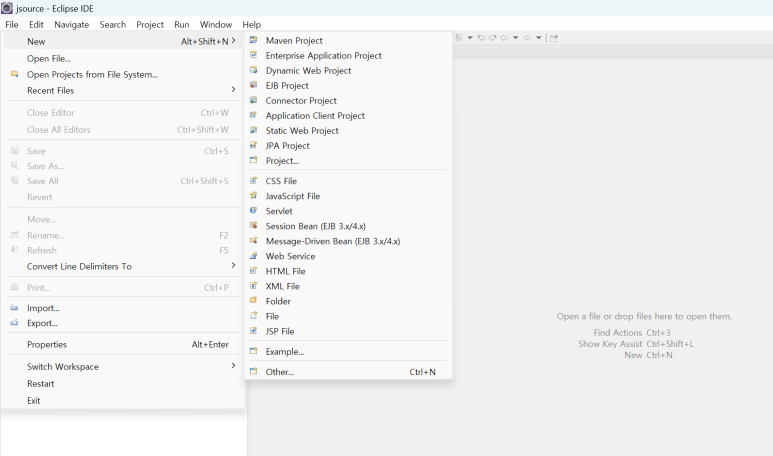Create a new JavaScript File

tap(348, 196)
